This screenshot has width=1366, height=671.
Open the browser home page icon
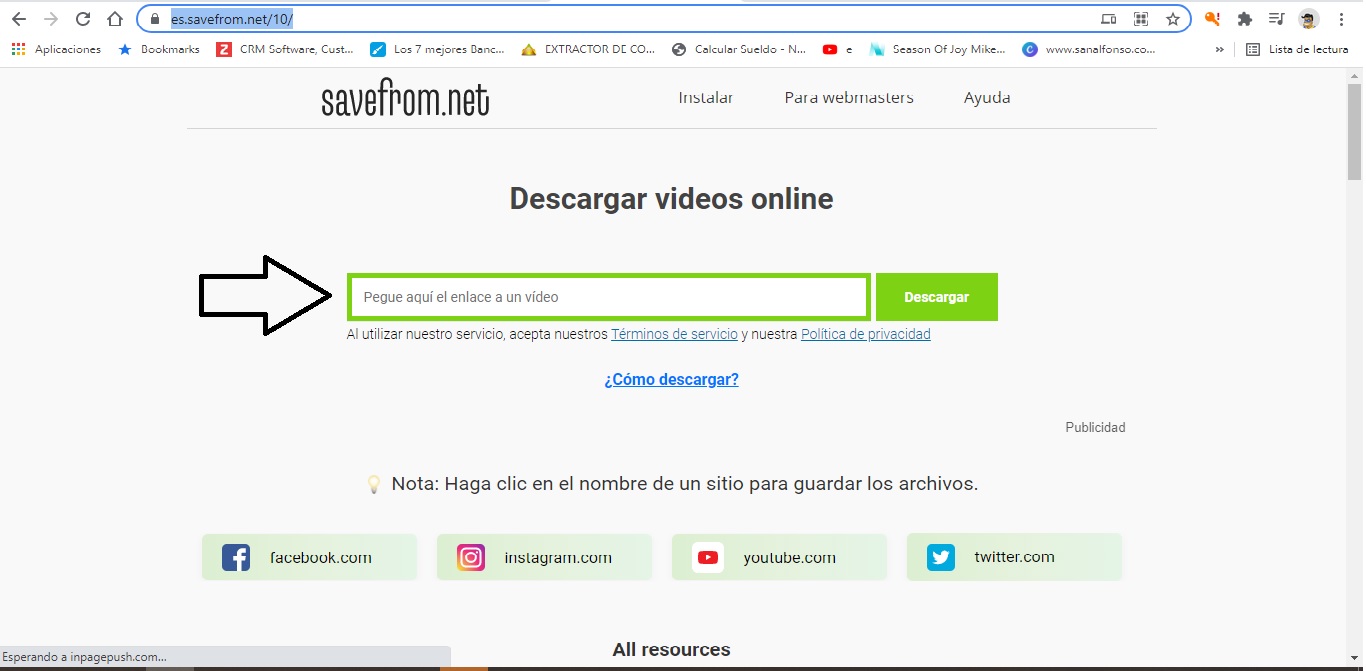pyautogui.click(x=115, y=19)
